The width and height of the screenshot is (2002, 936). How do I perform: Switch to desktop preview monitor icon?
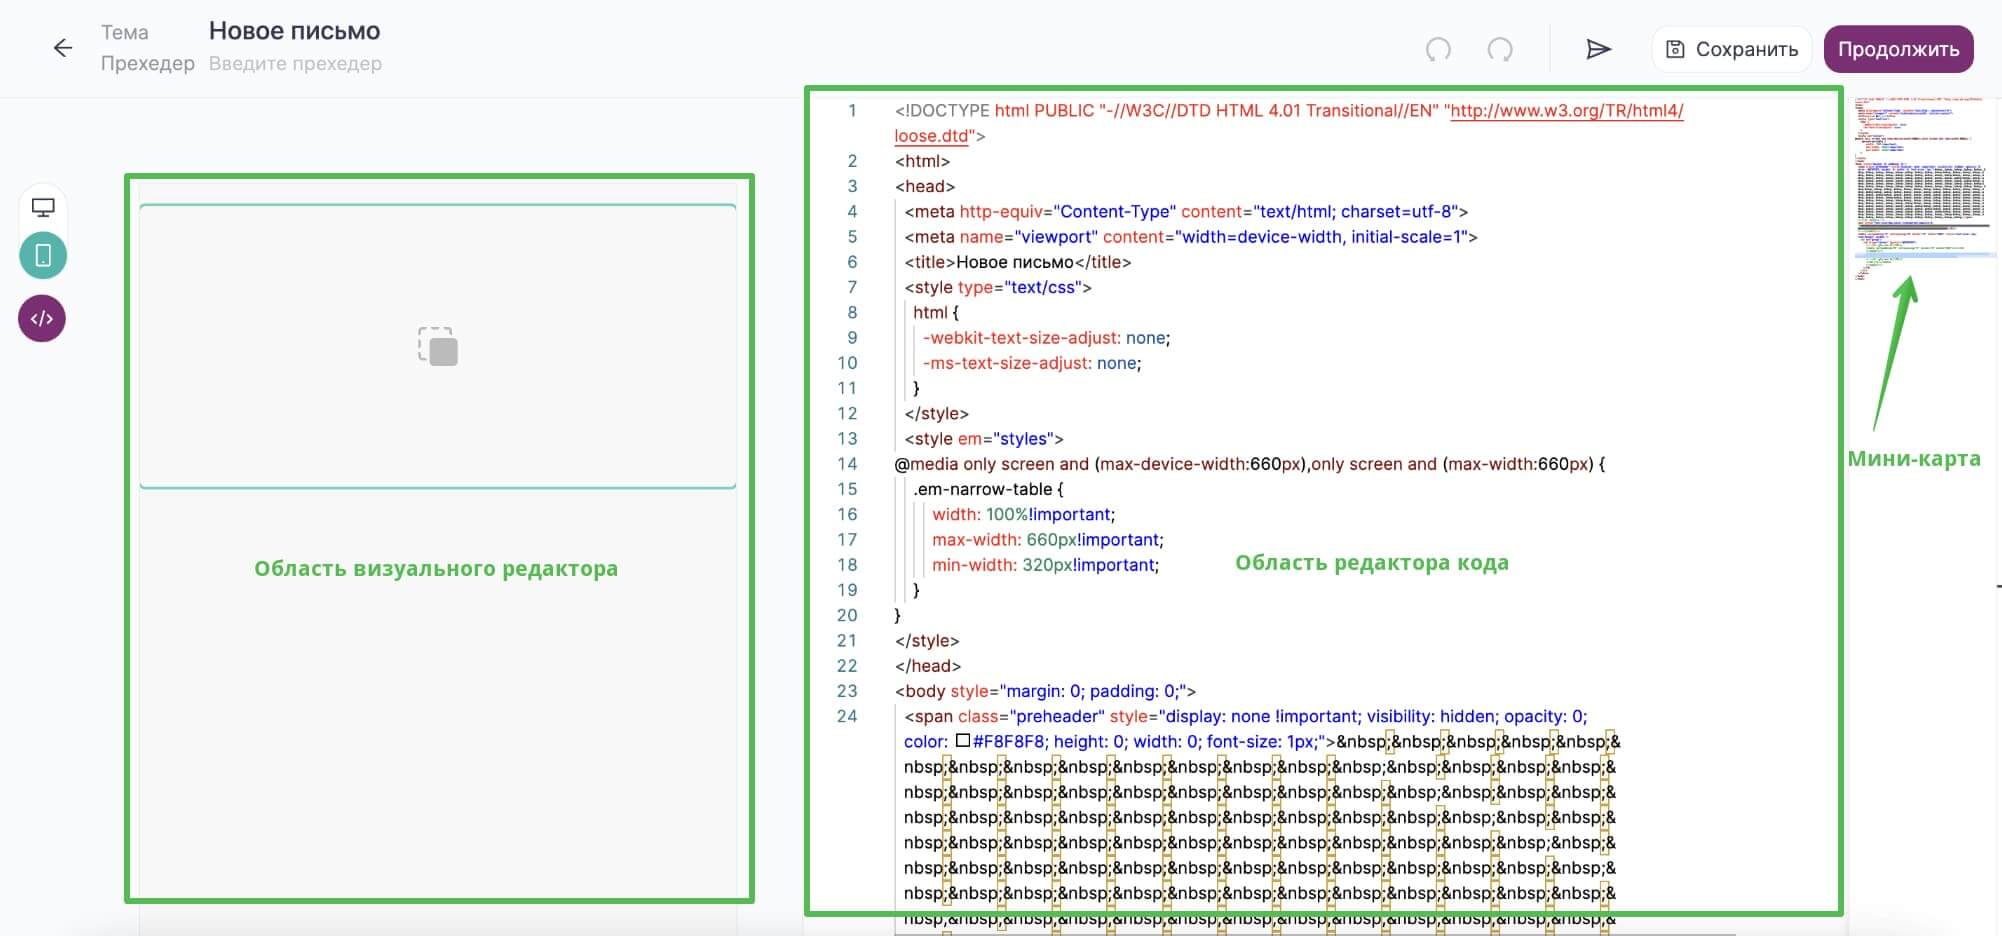[x=43, y=207]
